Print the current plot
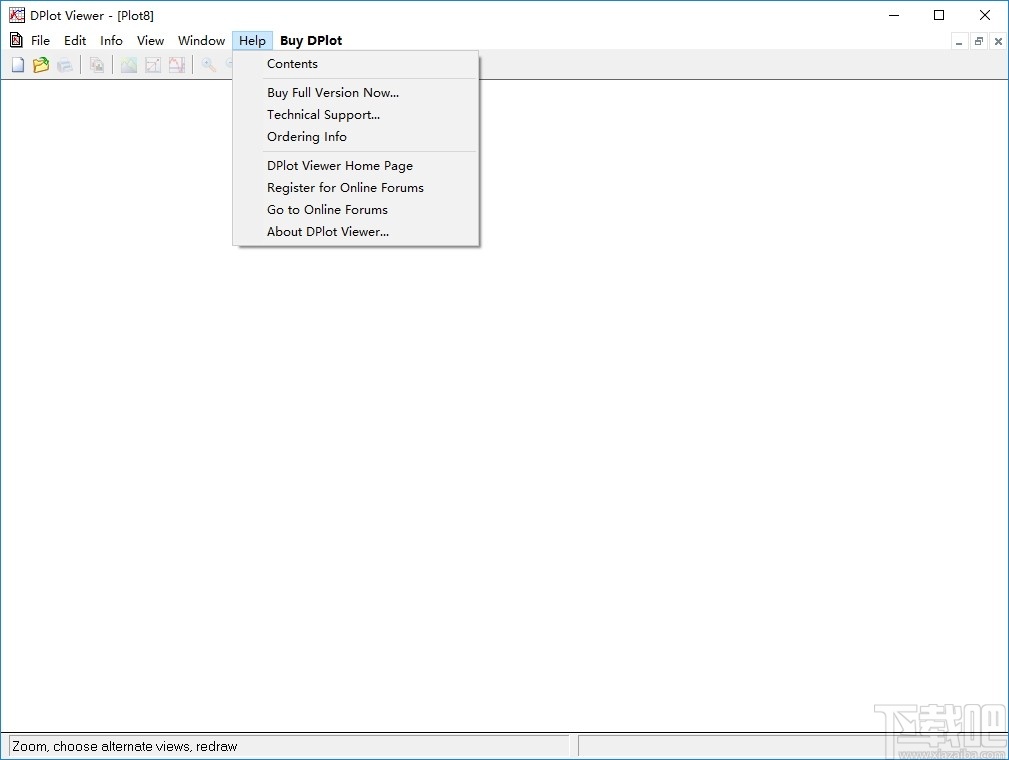 click(65, 64)
